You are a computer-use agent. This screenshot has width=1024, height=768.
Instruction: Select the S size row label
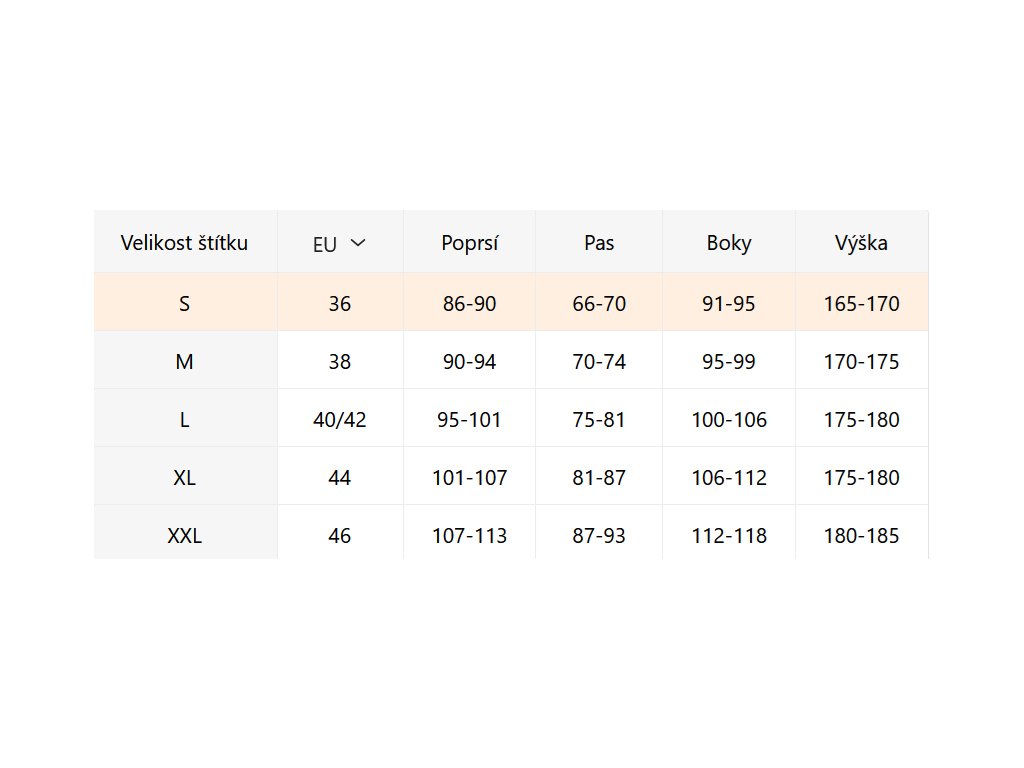[184, 304]
